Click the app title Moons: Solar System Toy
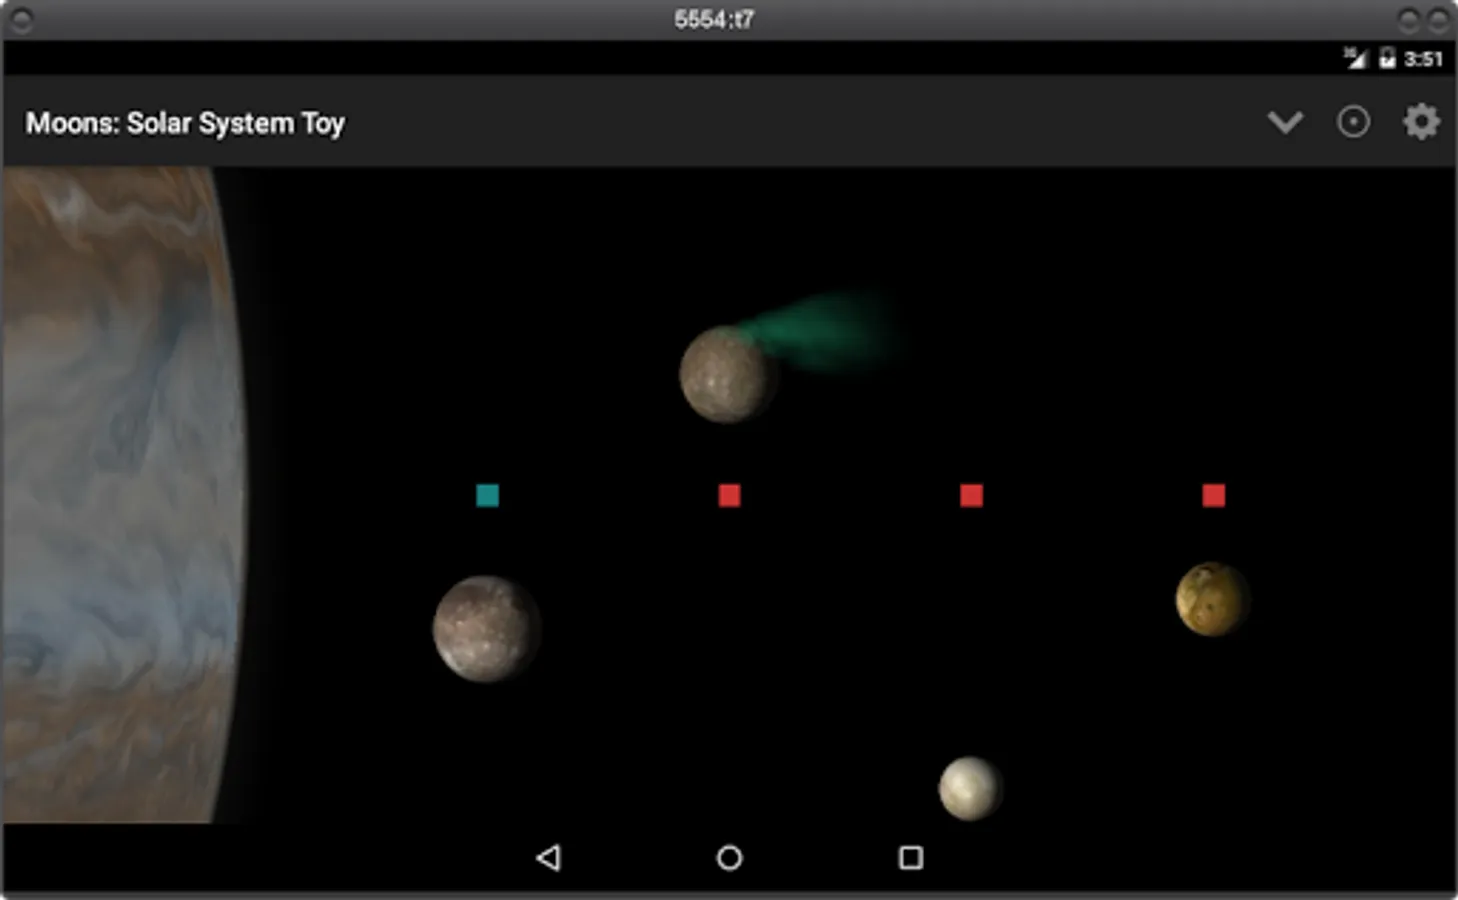The height and width of the screenshot is (900, 1458). tap(185, 123)
